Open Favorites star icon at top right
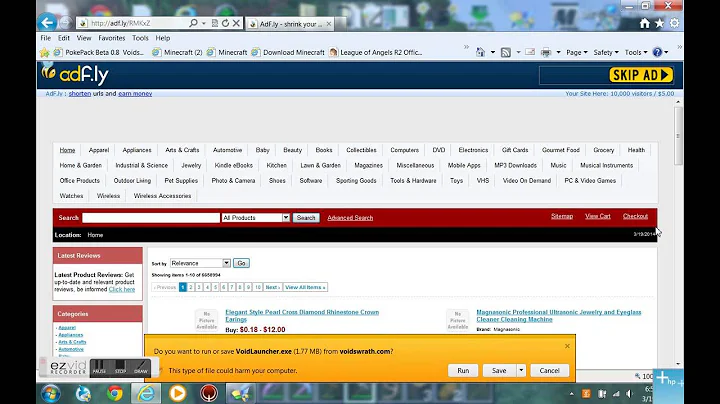Screen dimensions: 720x404 659,23
